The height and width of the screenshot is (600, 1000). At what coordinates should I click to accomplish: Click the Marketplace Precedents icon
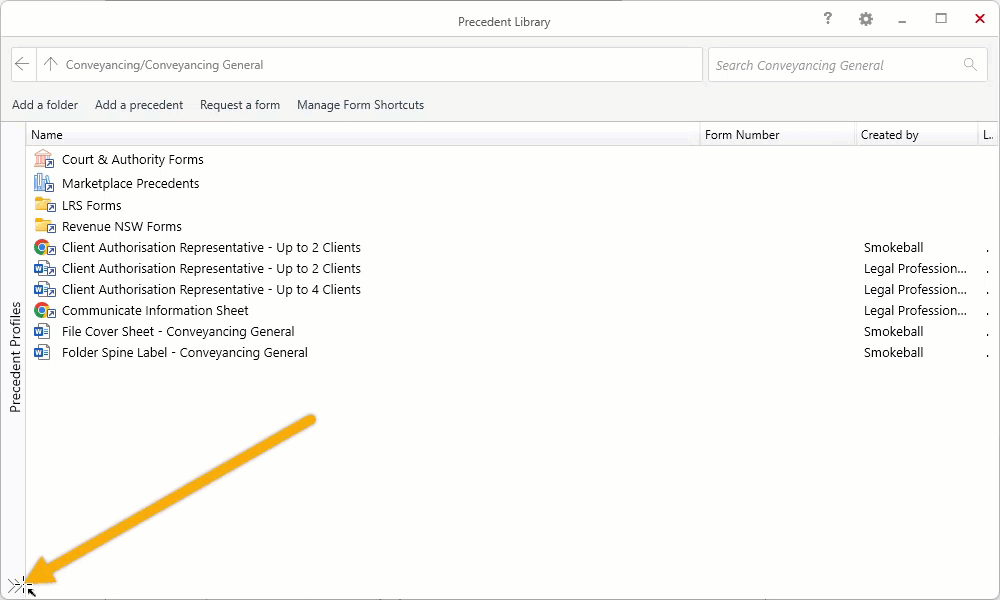coord(44,183)
